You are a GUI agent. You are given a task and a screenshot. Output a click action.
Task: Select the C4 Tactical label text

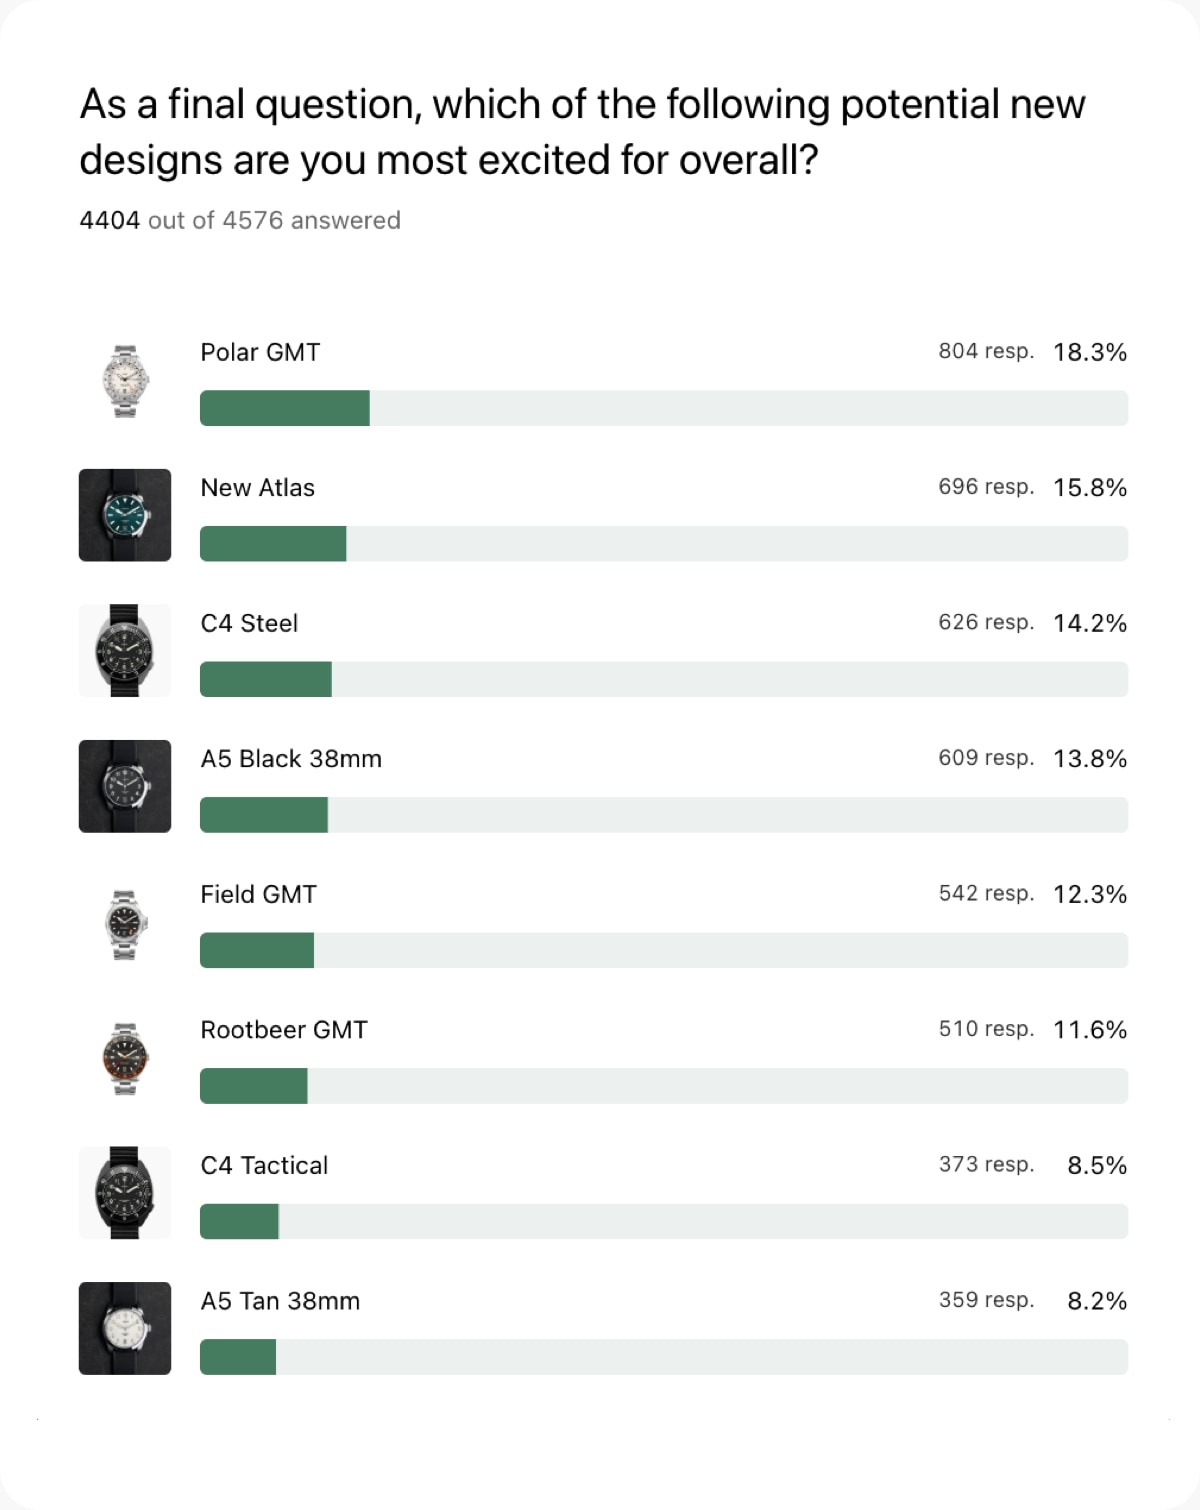click(264, 1165)
